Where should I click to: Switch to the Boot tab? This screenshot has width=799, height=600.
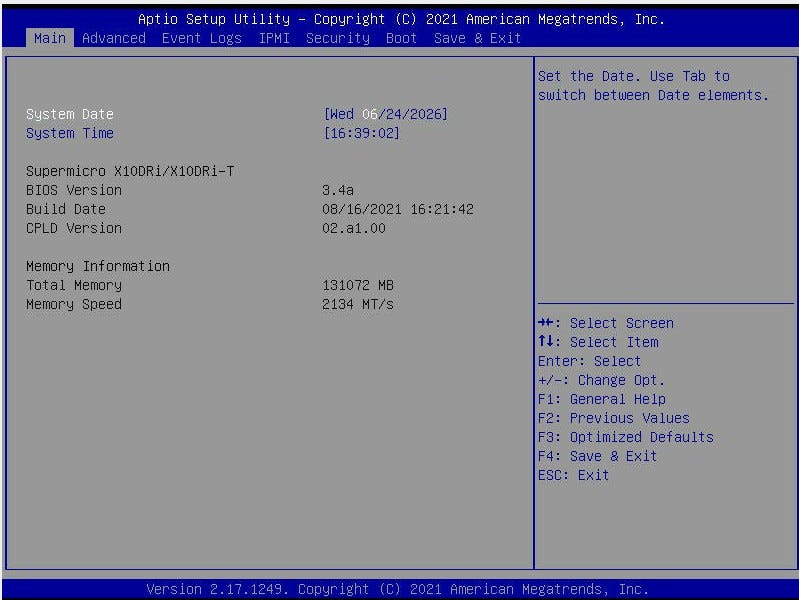(x=401, y=38)
